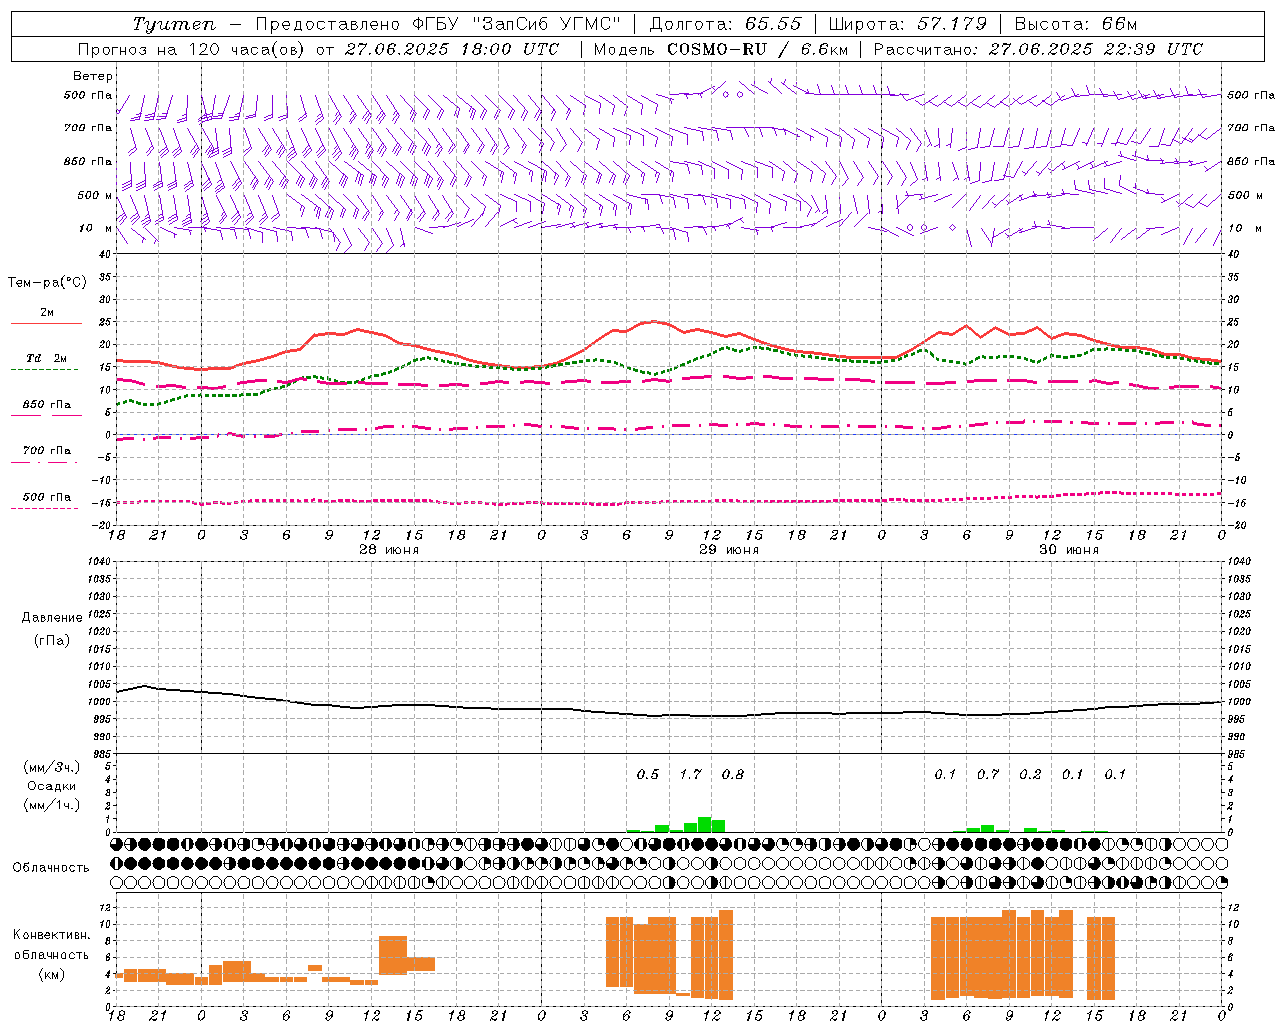Select the 'Предоставлено ФГБУ ЗапСиб УГМС' provider text
1280x1024 pixels.
(x=438, y=24)
